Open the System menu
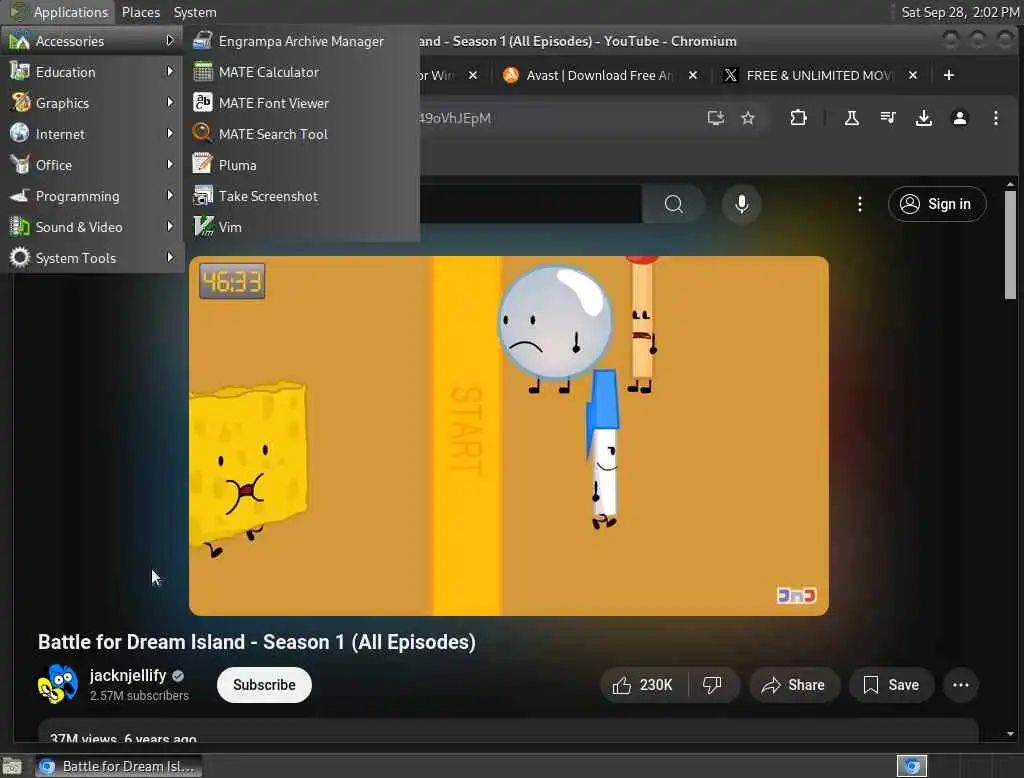 tap(195, 12)
